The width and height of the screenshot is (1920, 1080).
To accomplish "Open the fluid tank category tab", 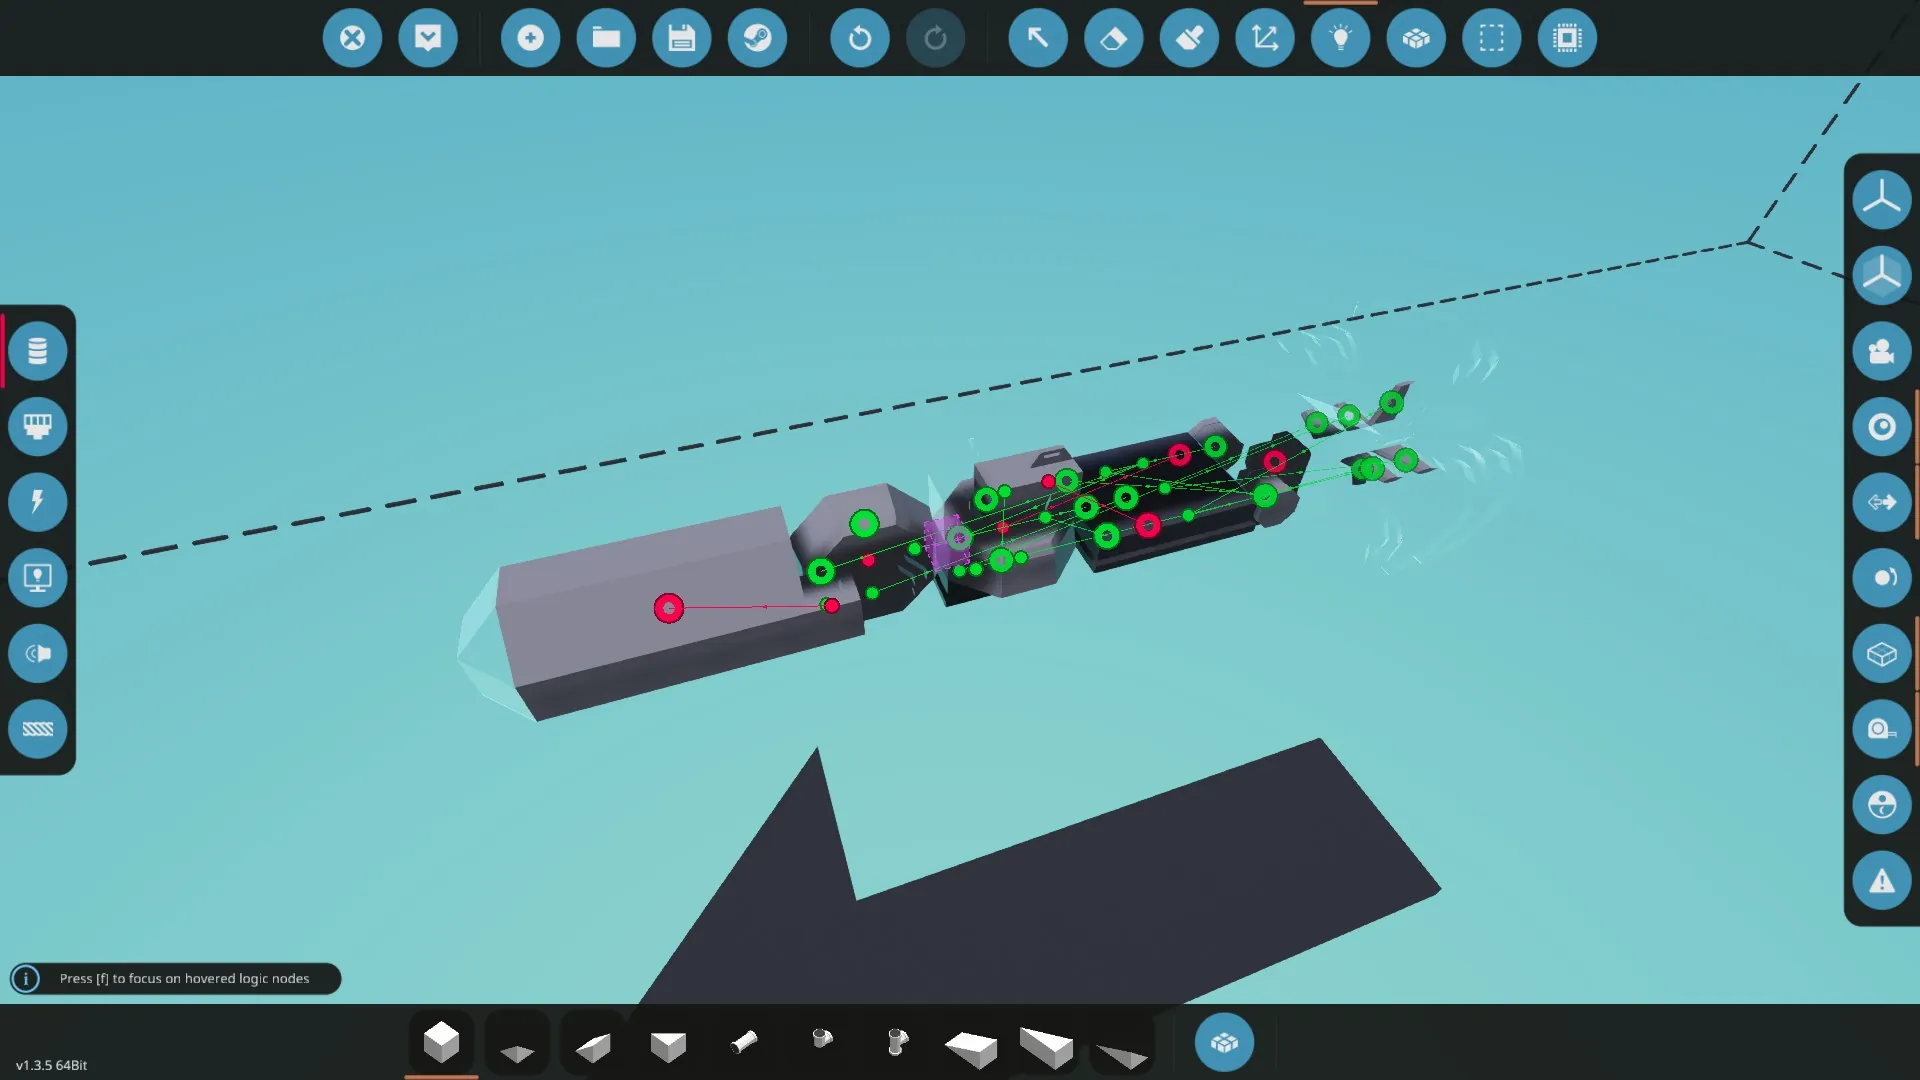I will tap(38, 351).
